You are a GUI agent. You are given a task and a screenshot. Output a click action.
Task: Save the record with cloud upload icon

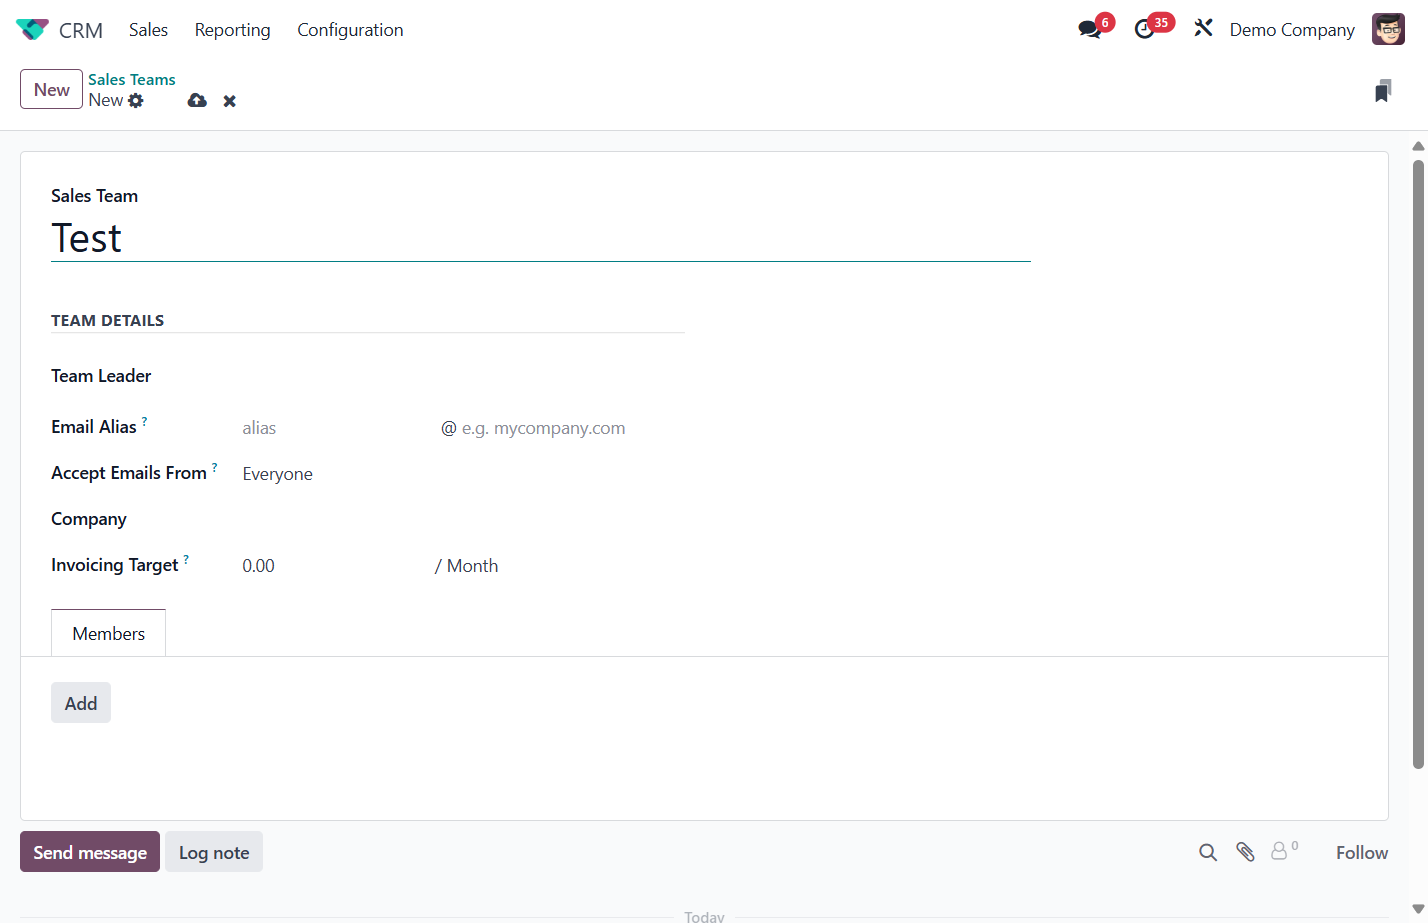click(x=197, y=100)
